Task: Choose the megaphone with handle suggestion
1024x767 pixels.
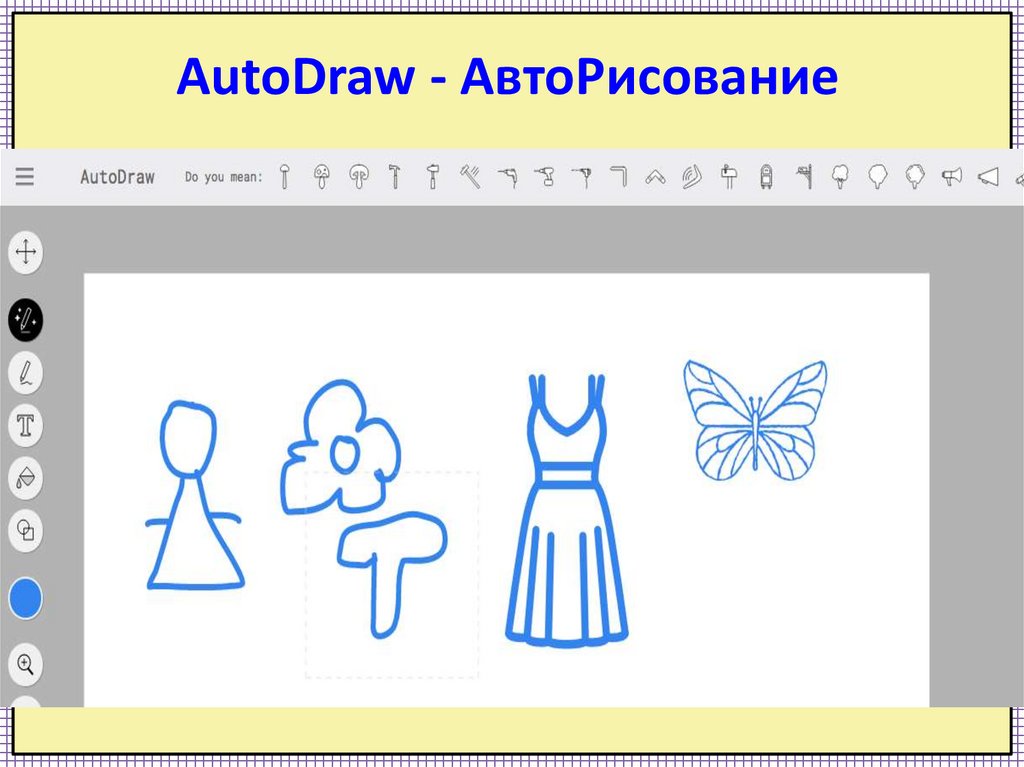Action: (952, 176)
